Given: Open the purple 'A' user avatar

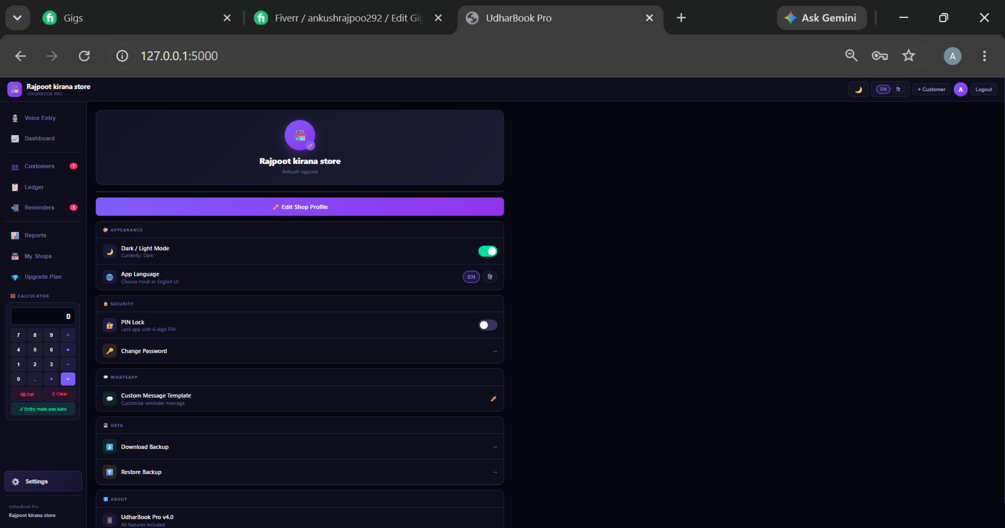Looking at the screenshot, I should [x=960, y=90].
